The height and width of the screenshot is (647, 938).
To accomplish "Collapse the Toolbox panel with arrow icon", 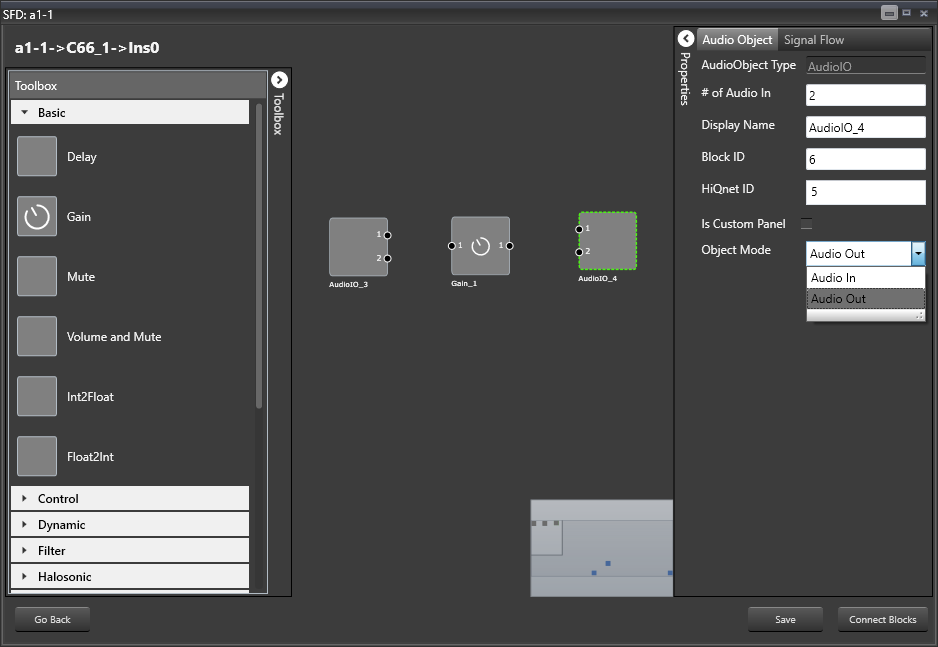I will (279, 80).
